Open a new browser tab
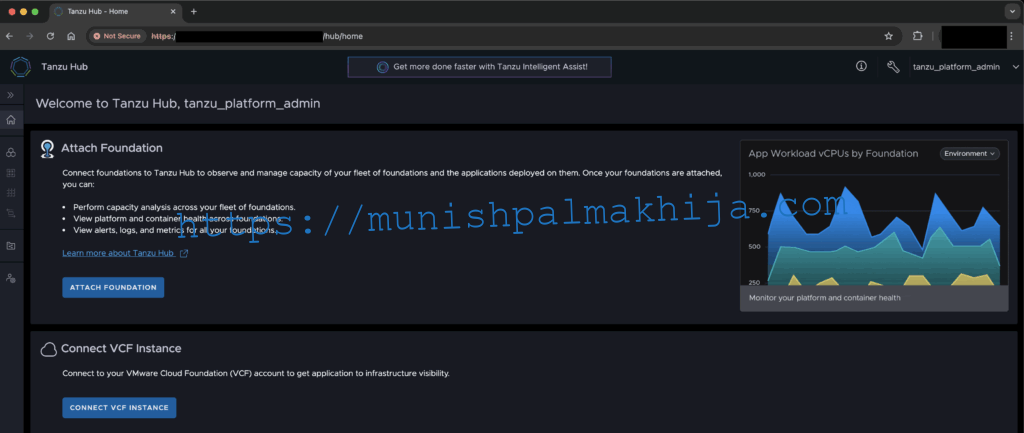Screen dimensions: 1024x433 pos(194,12)
